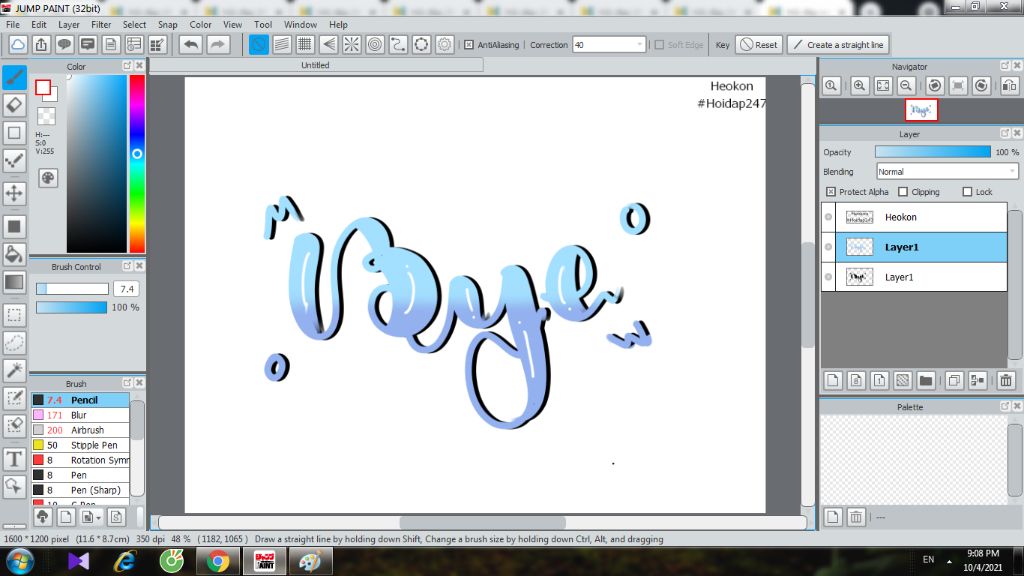Image resolution: width=1024 pixels, height=576 pixels.
Task: Toggle the Clipping checkbox
Action: 903,192
